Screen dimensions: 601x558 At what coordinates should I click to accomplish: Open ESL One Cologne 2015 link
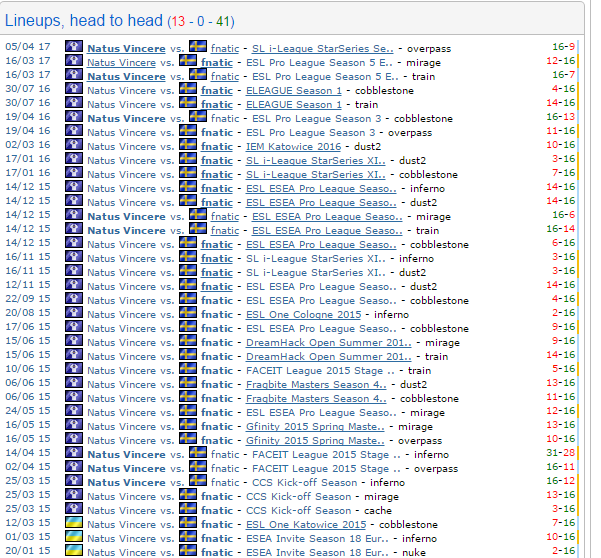(x=304, y=315)
